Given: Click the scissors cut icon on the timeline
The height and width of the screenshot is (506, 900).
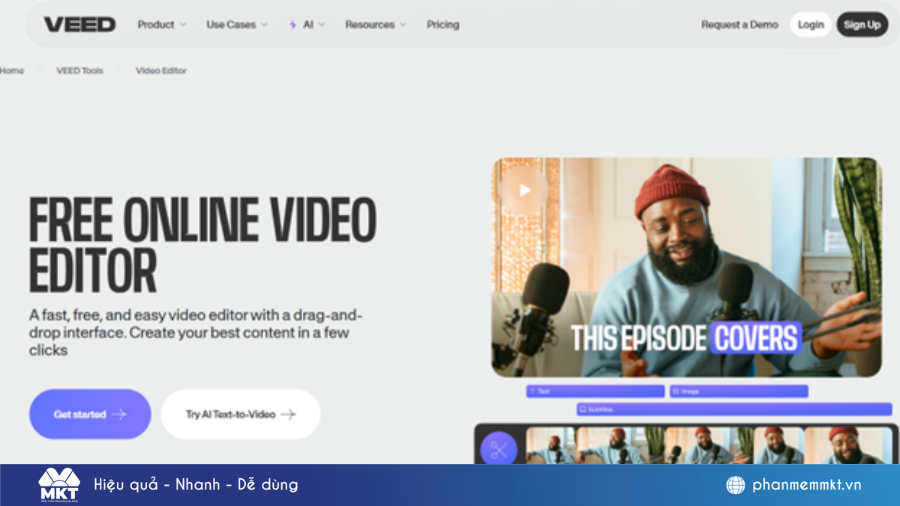Looking at the screenshot, I should click(x=499, y=449).
